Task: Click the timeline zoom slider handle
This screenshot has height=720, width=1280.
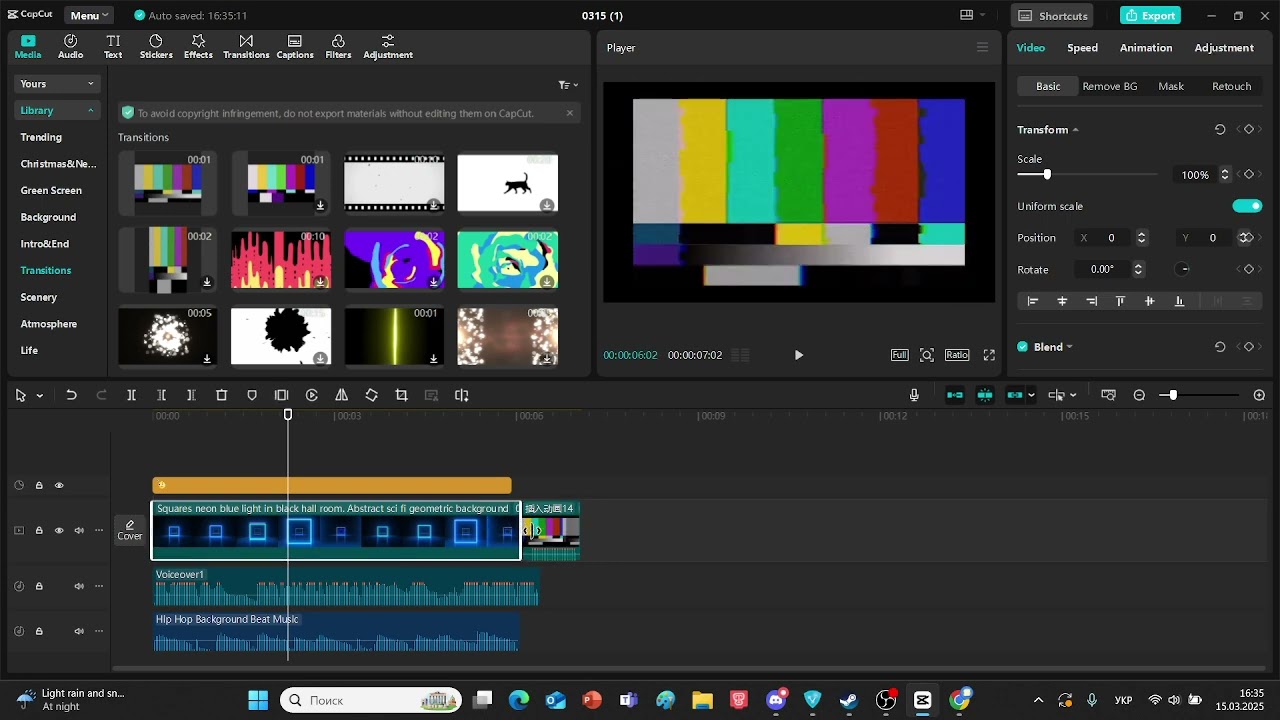Action: pos(1173,395)
